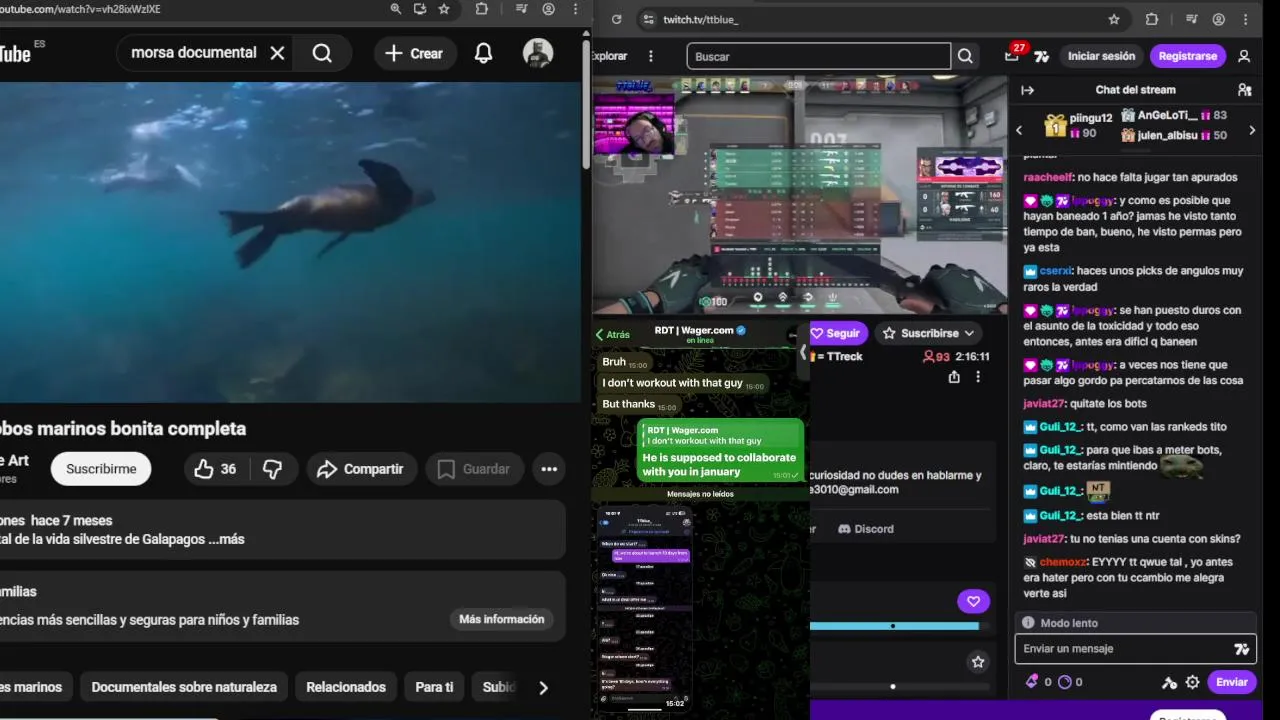
Task: Follow the channel with Seguir
Action: [x=838, y=333]
